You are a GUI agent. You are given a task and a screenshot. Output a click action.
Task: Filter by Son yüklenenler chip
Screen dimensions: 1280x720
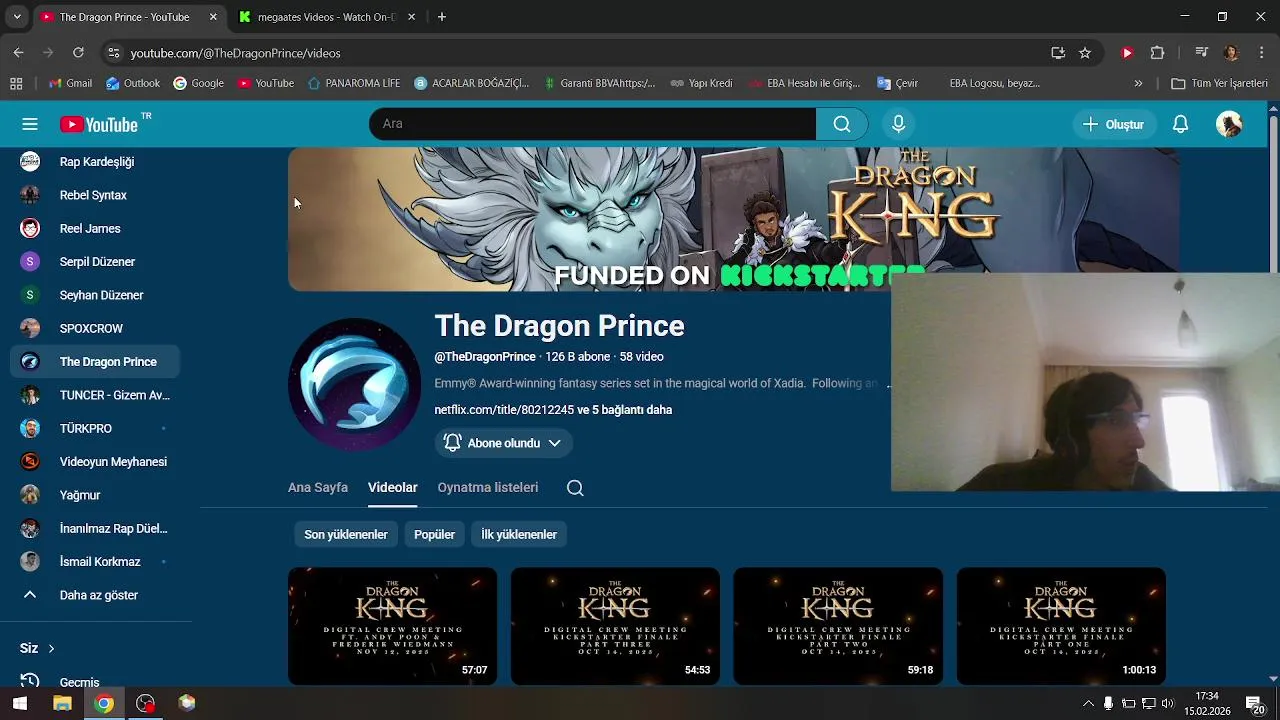[x=346, y=535]
